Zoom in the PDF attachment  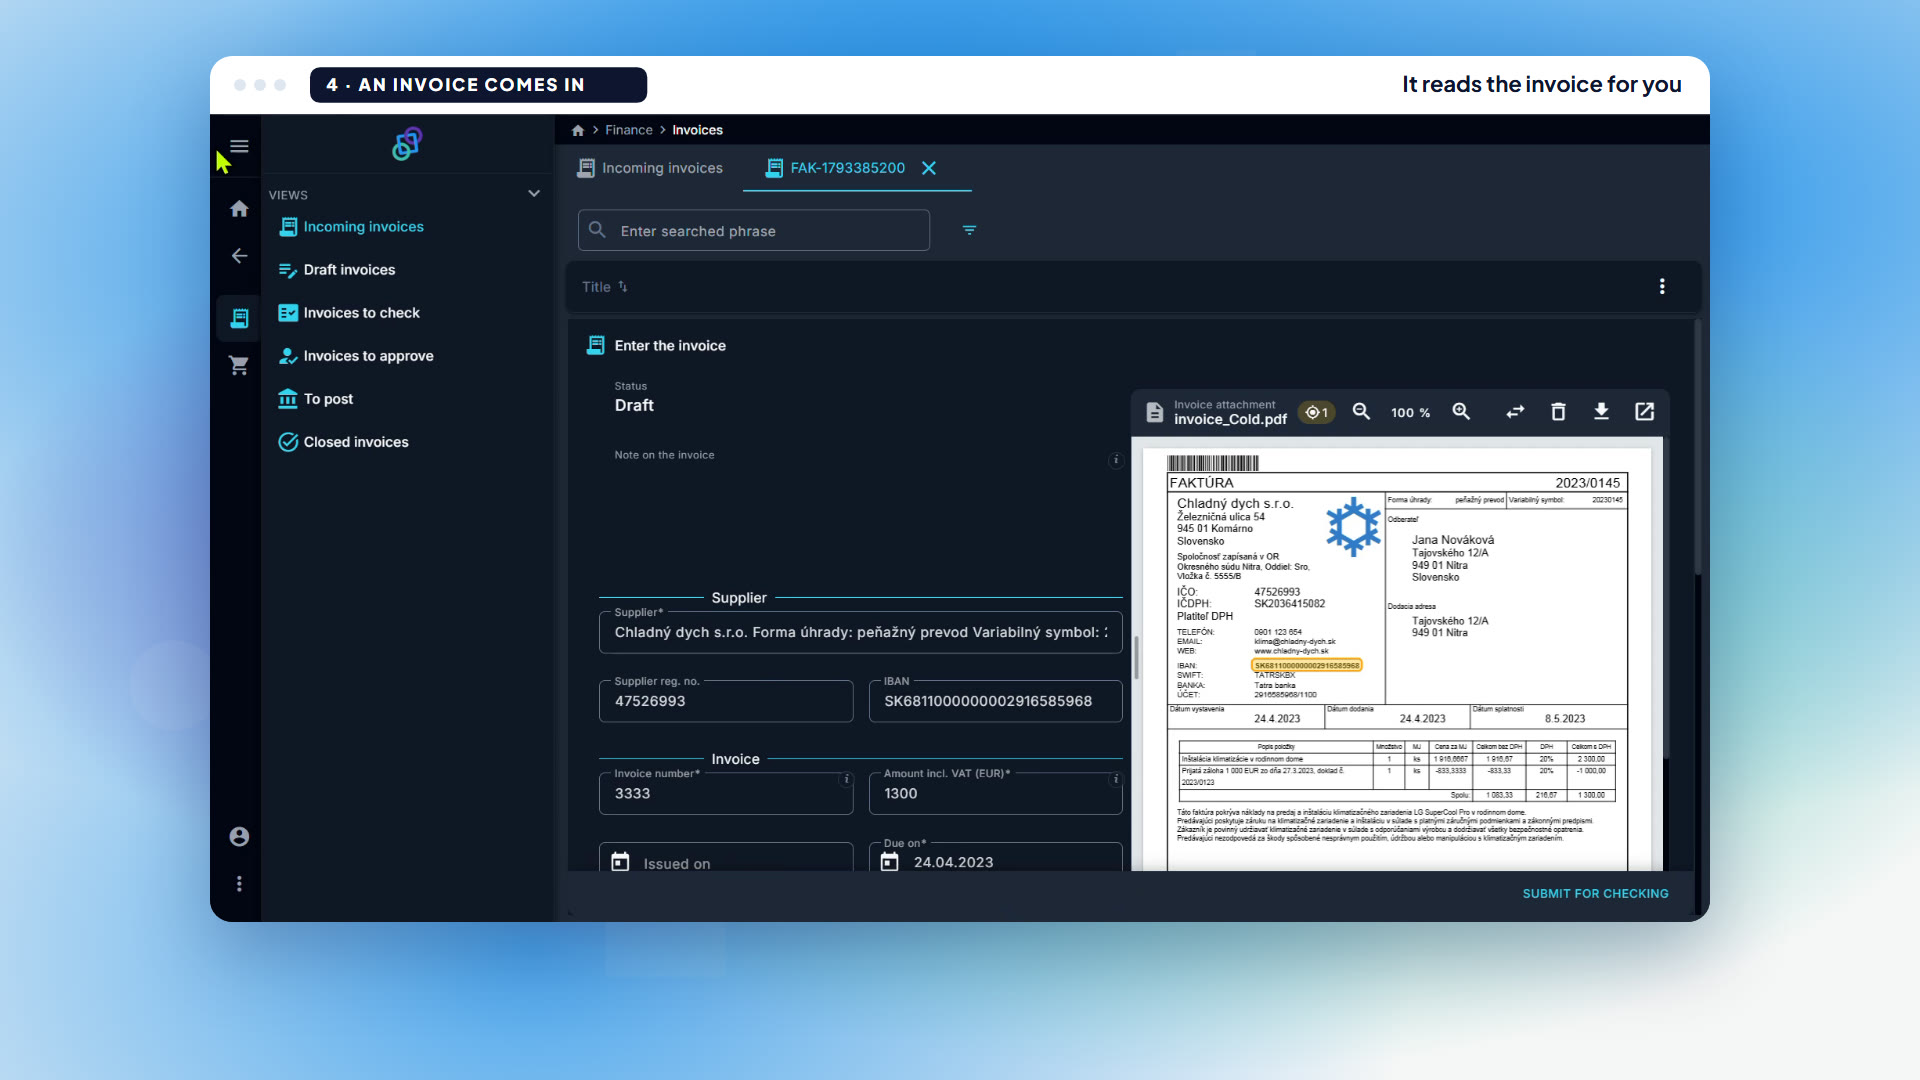[1461, 412]
